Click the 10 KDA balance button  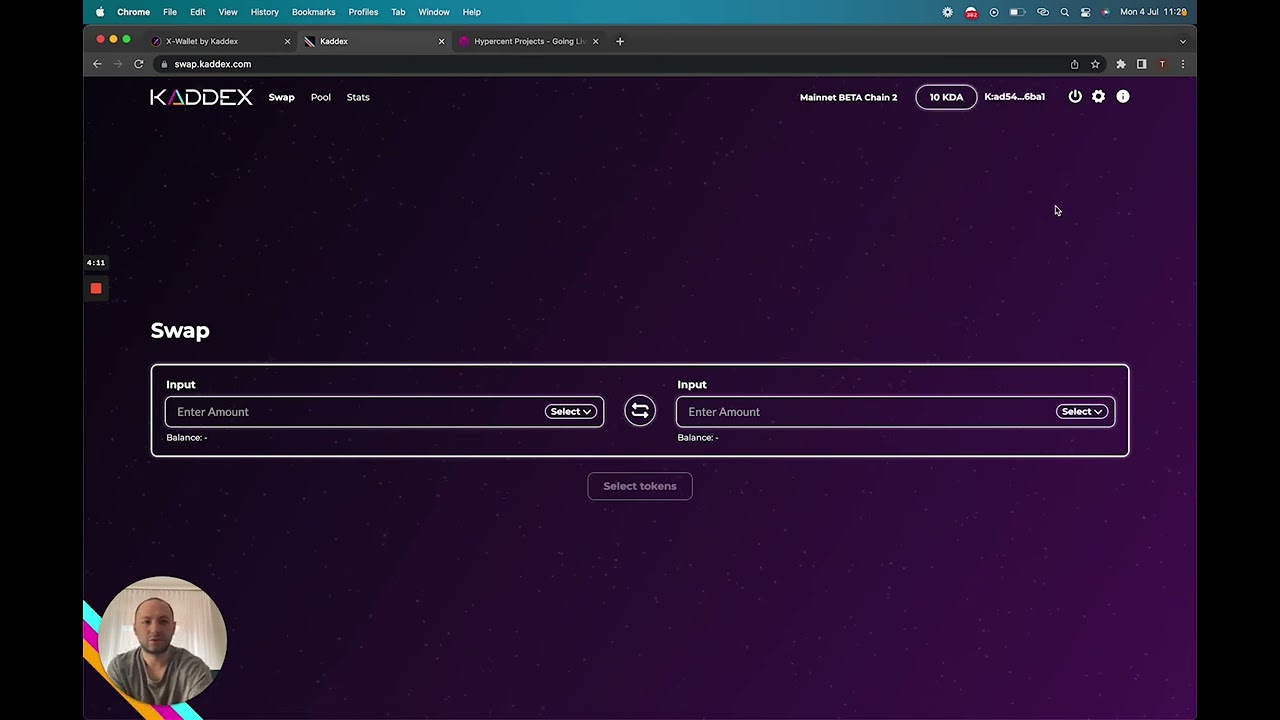tap(946, 97)
